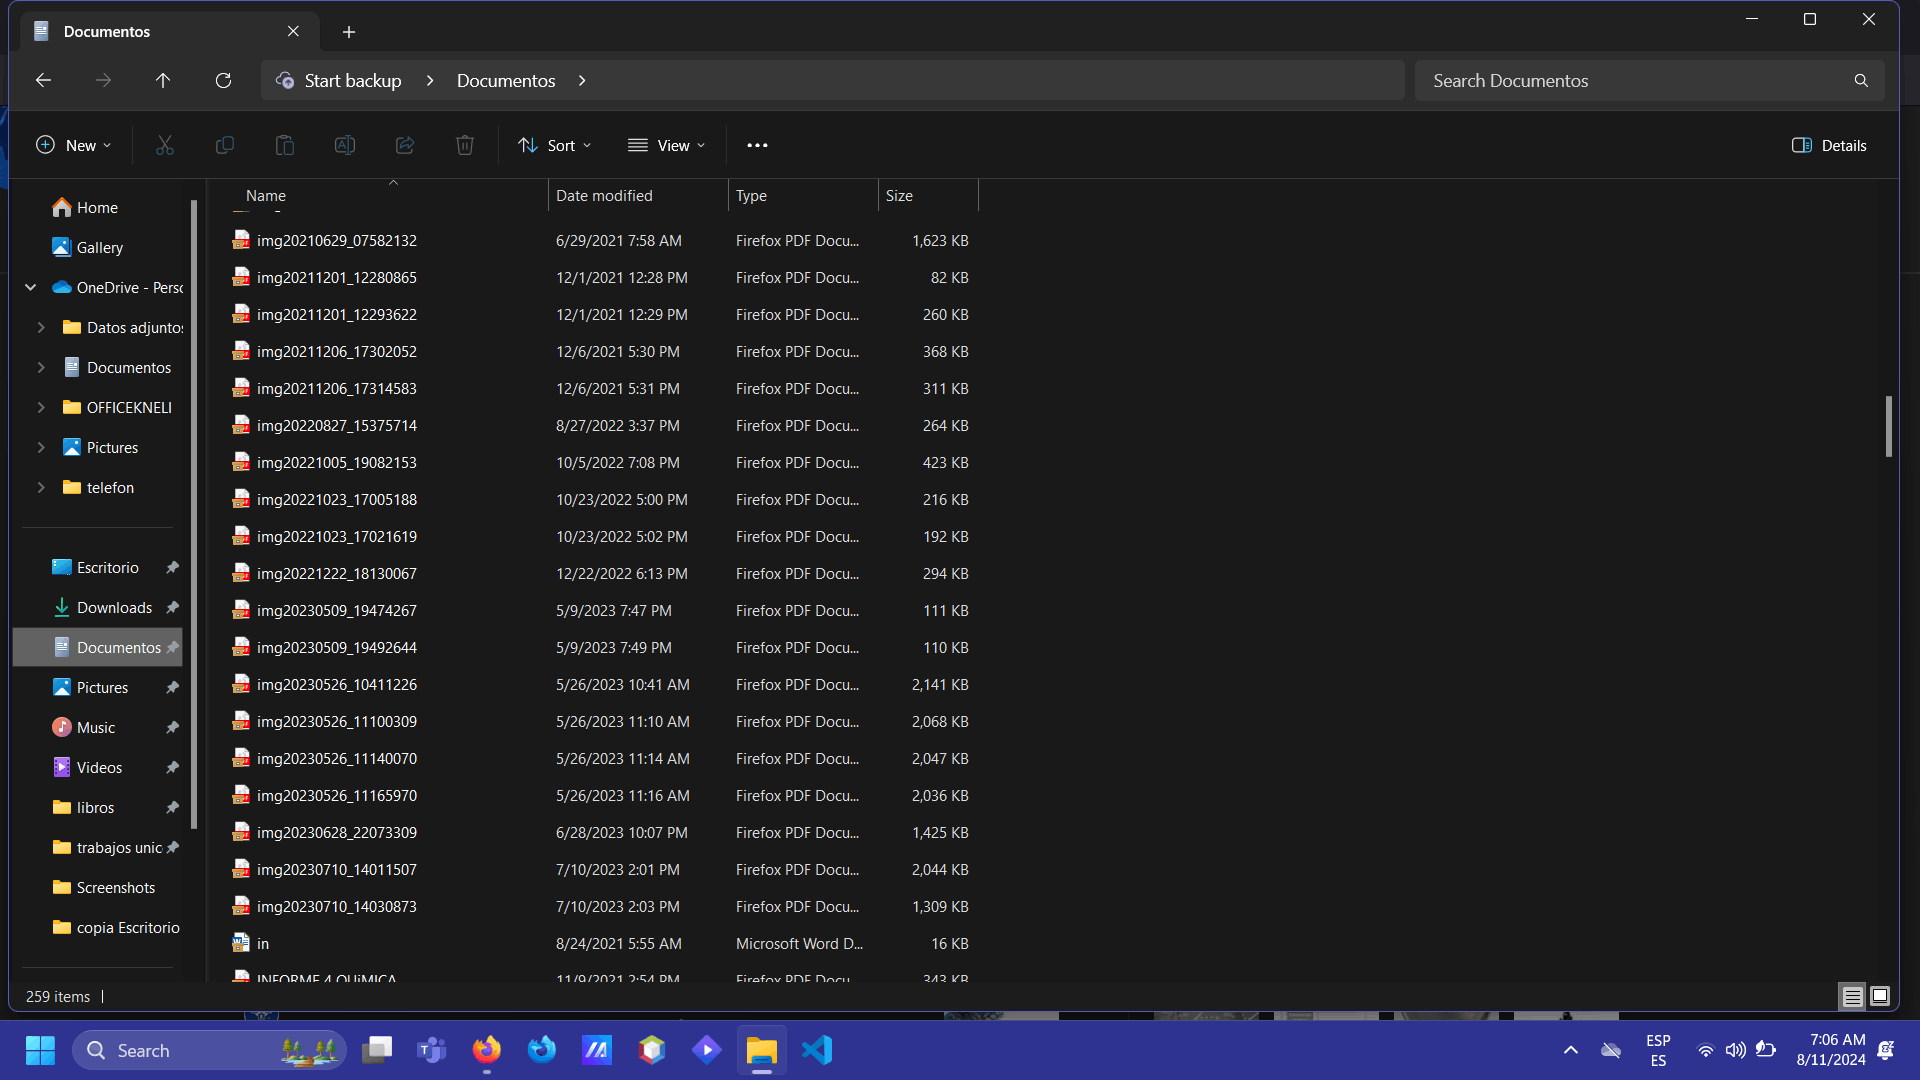Image resolution: width=1920 pixels, height=1080 pixels.
Task: Click the Share icon in toolbar
Action: tap(405, 146)
